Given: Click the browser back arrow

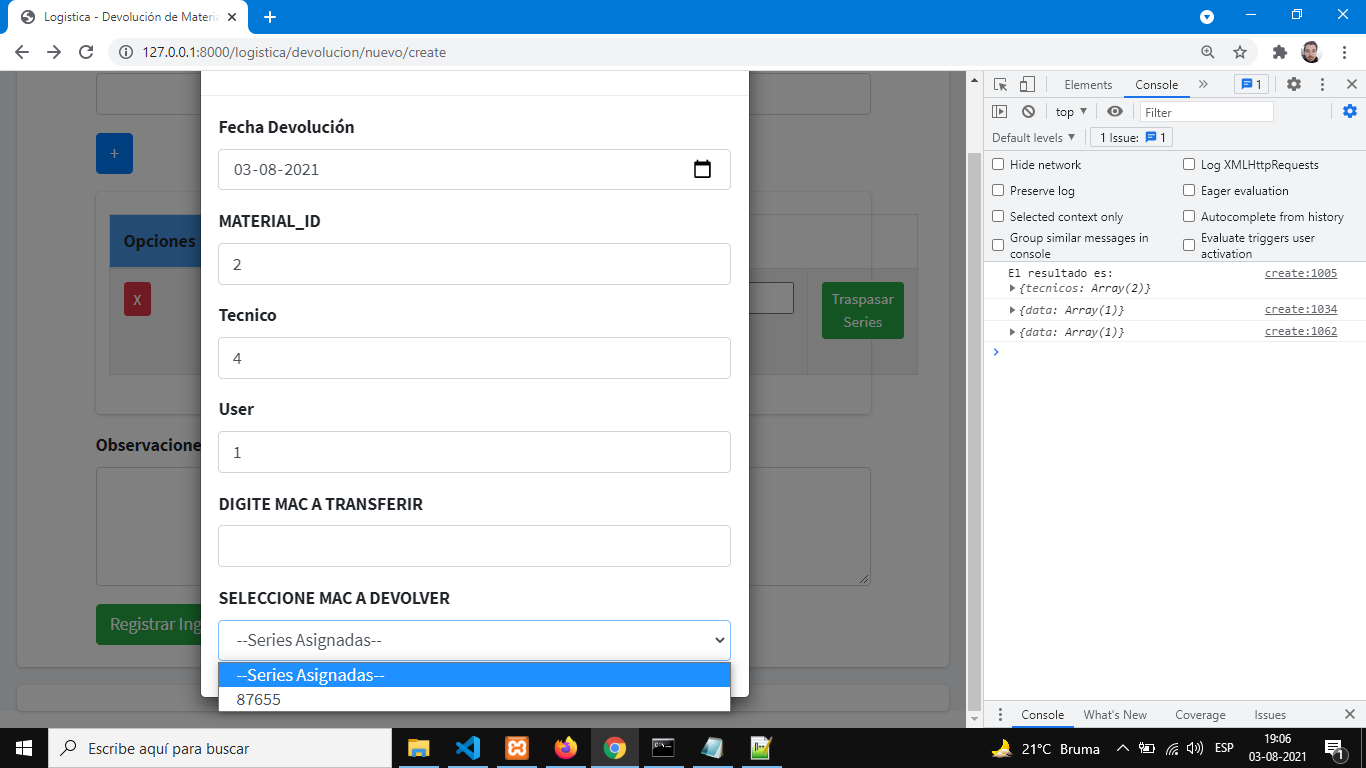Looking at the screenshot, I should (x=22, y=52).
